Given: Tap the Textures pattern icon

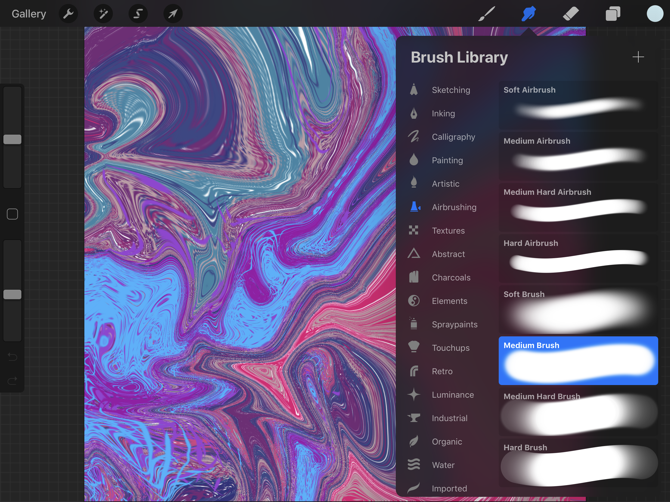Looking at the screenshot, I should coord(414,230).
